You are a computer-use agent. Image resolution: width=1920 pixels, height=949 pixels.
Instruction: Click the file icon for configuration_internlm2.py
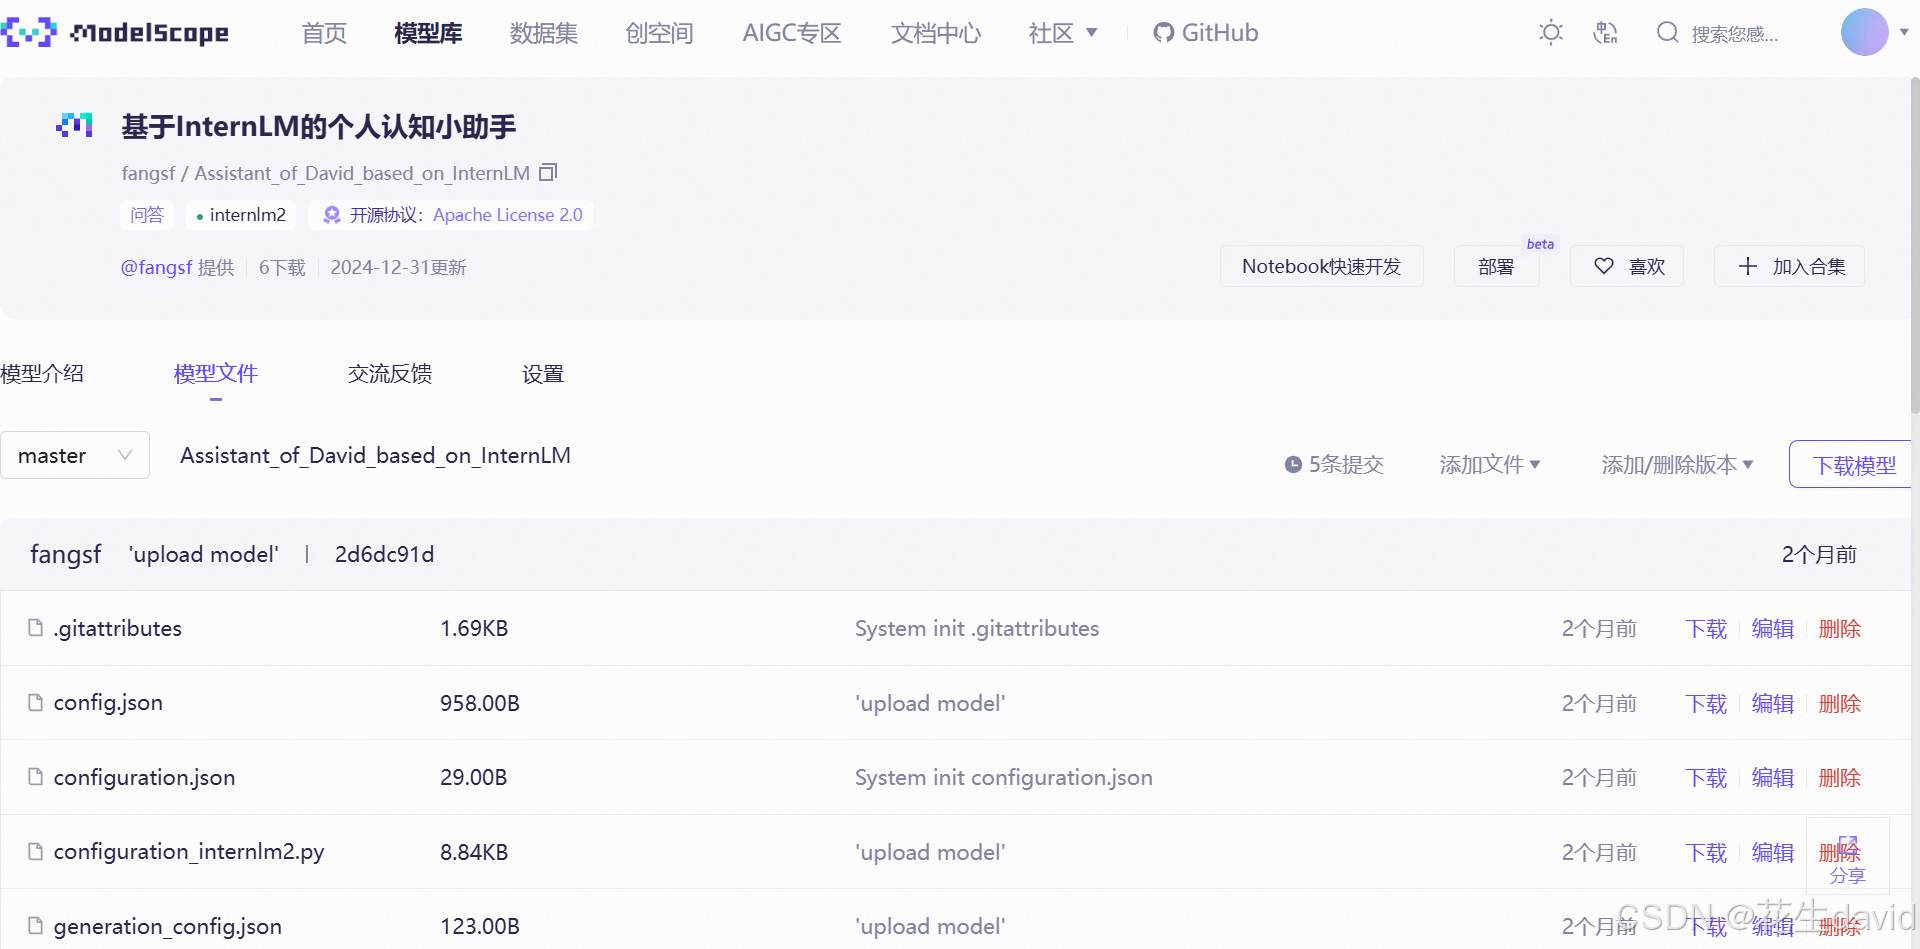pos(36,851)
